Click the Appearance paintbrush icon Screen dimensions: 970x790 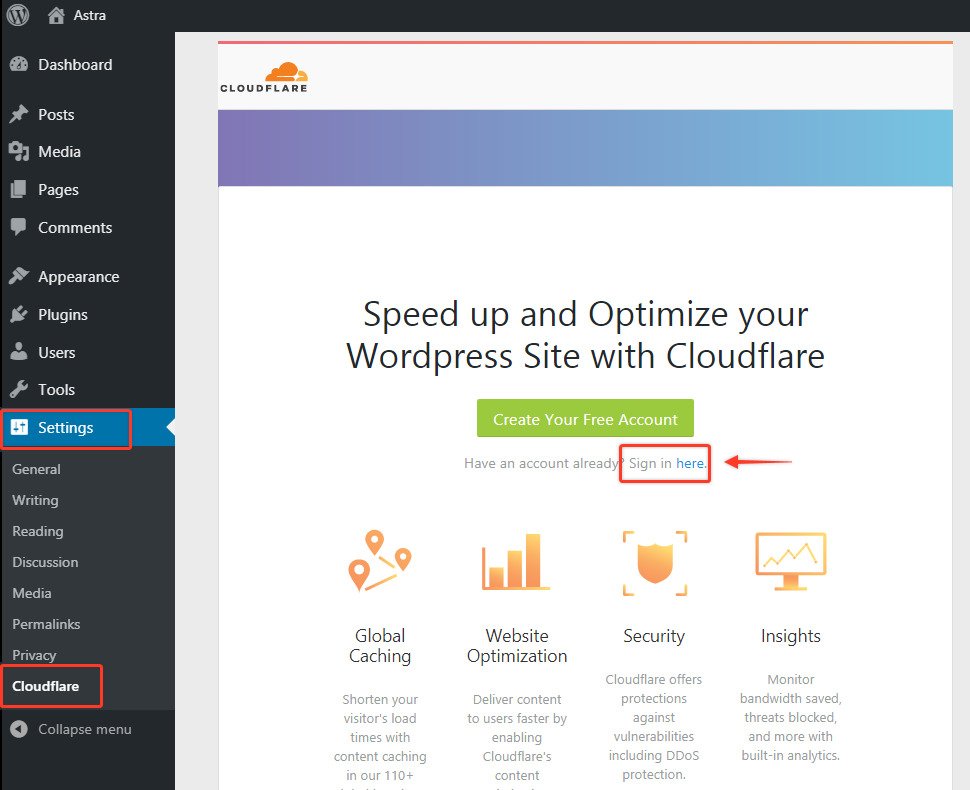click(x=19, y=276)
